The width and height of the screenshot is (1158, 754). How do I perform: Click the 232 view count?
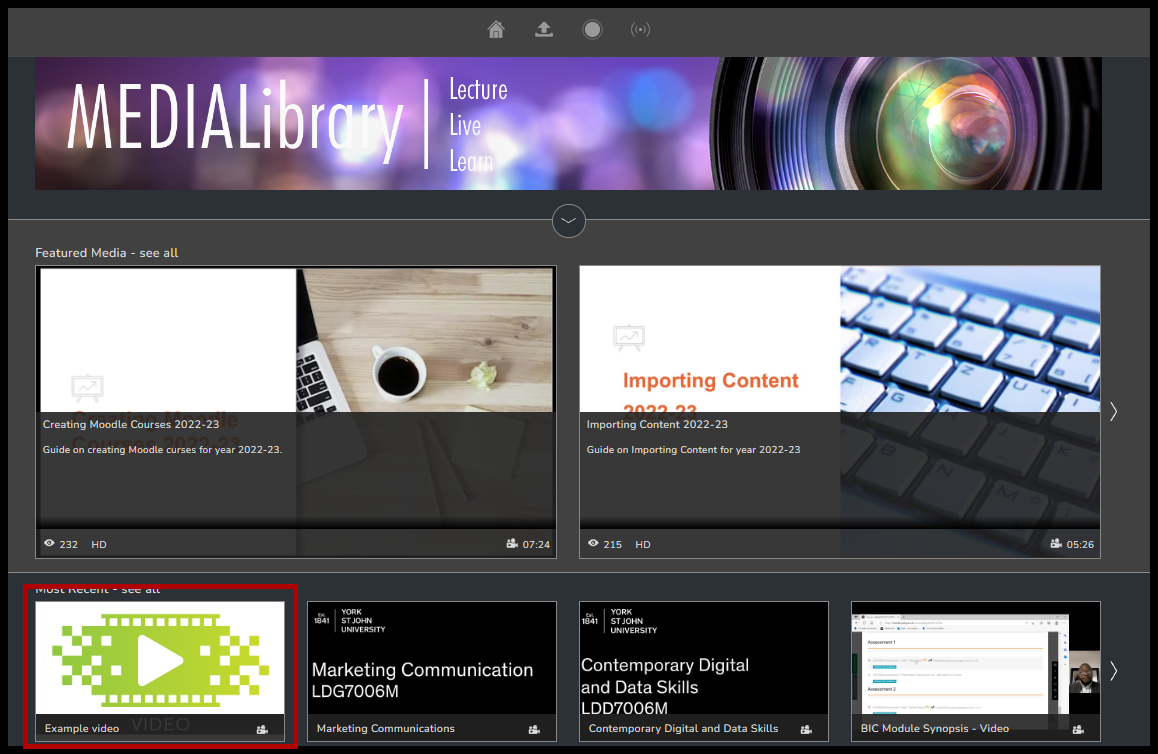click(x=69, y=544)
